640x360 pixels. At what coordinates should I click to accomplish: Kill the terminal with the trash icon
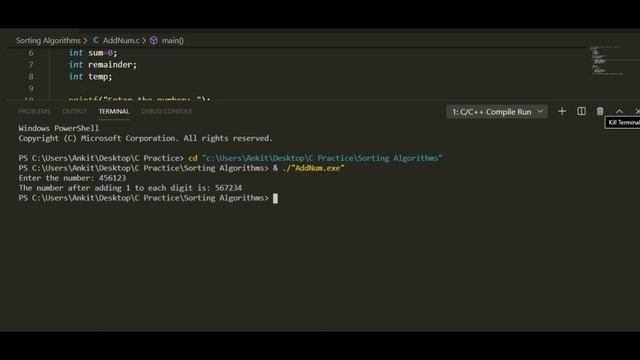pyautogui.click(x=600, y=111)
